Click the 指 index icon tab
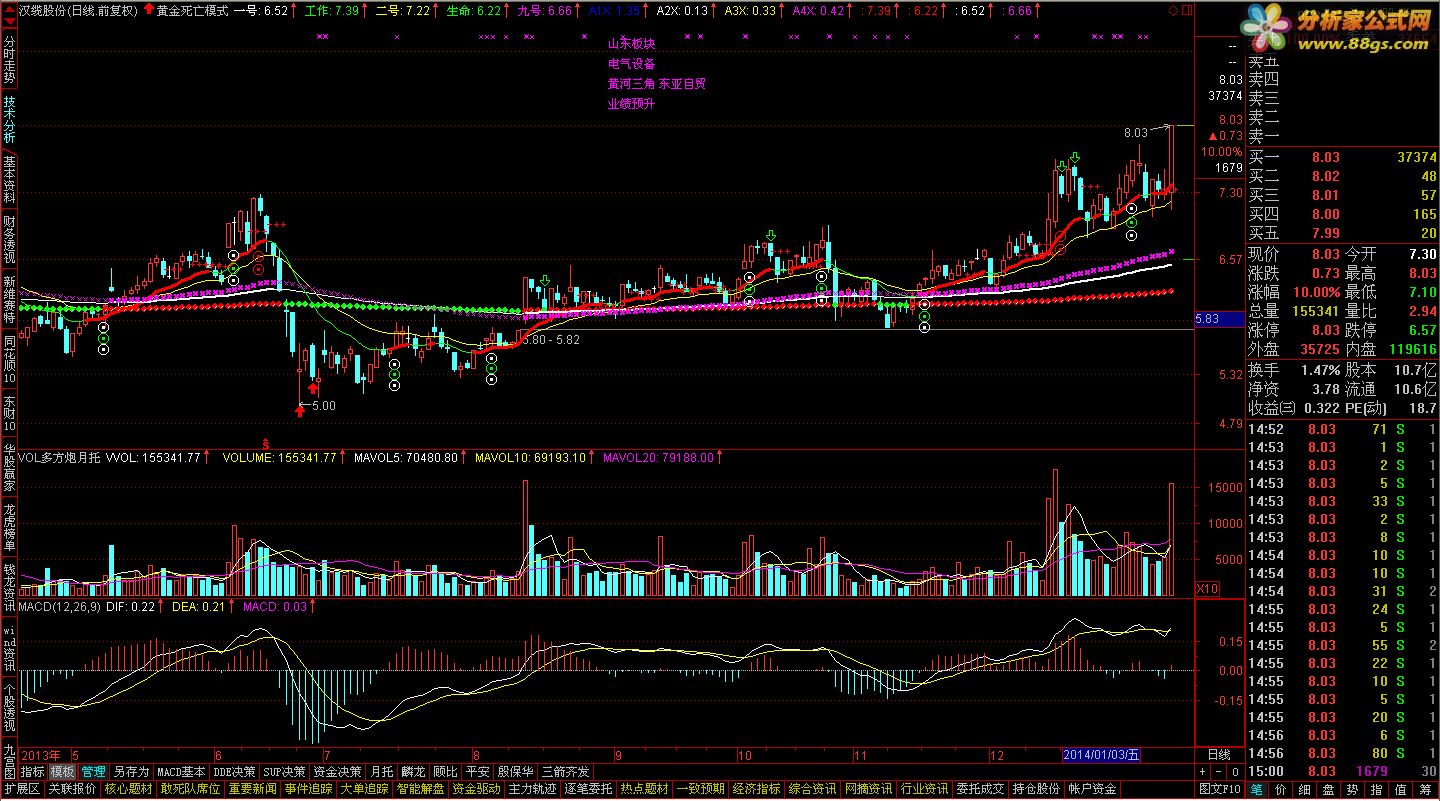 click(1376, 789)
